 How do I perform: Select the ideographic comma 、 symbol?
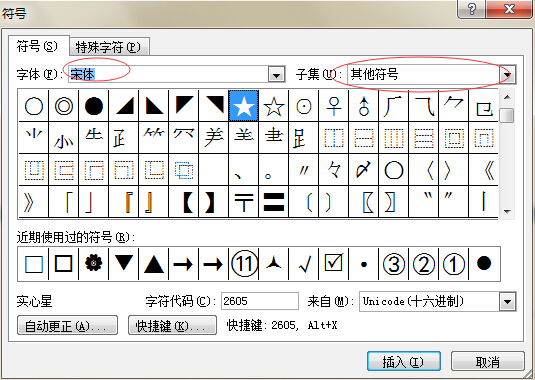pyautogui.click(x=244, y=170)
